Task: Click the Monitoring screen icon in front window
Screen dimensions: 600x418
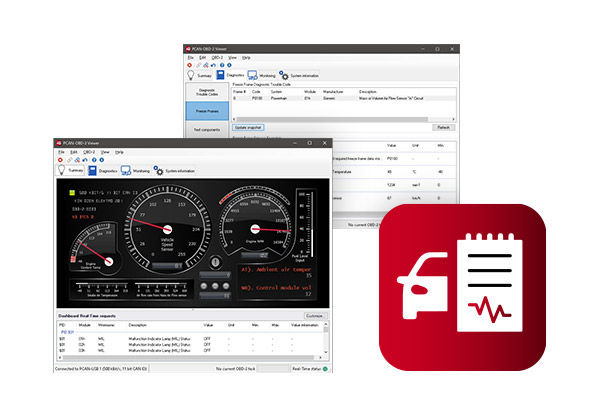Action: coord(126,172)
